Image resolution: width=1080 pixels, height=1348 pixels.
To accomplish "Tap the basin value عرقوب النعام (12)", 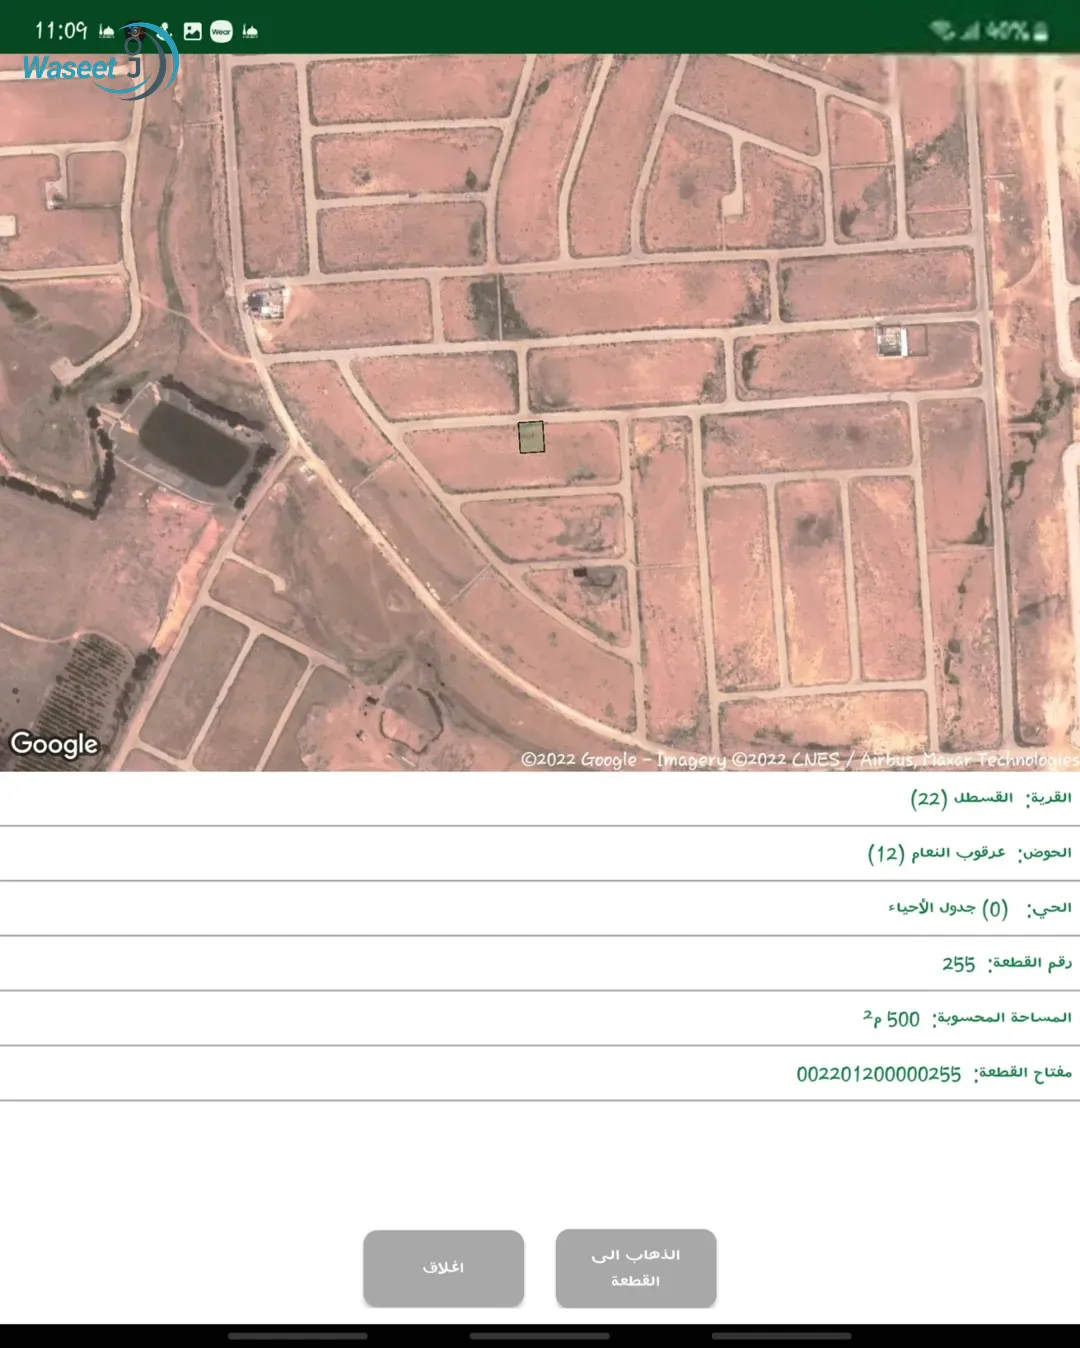I will (x=936, y=853).
